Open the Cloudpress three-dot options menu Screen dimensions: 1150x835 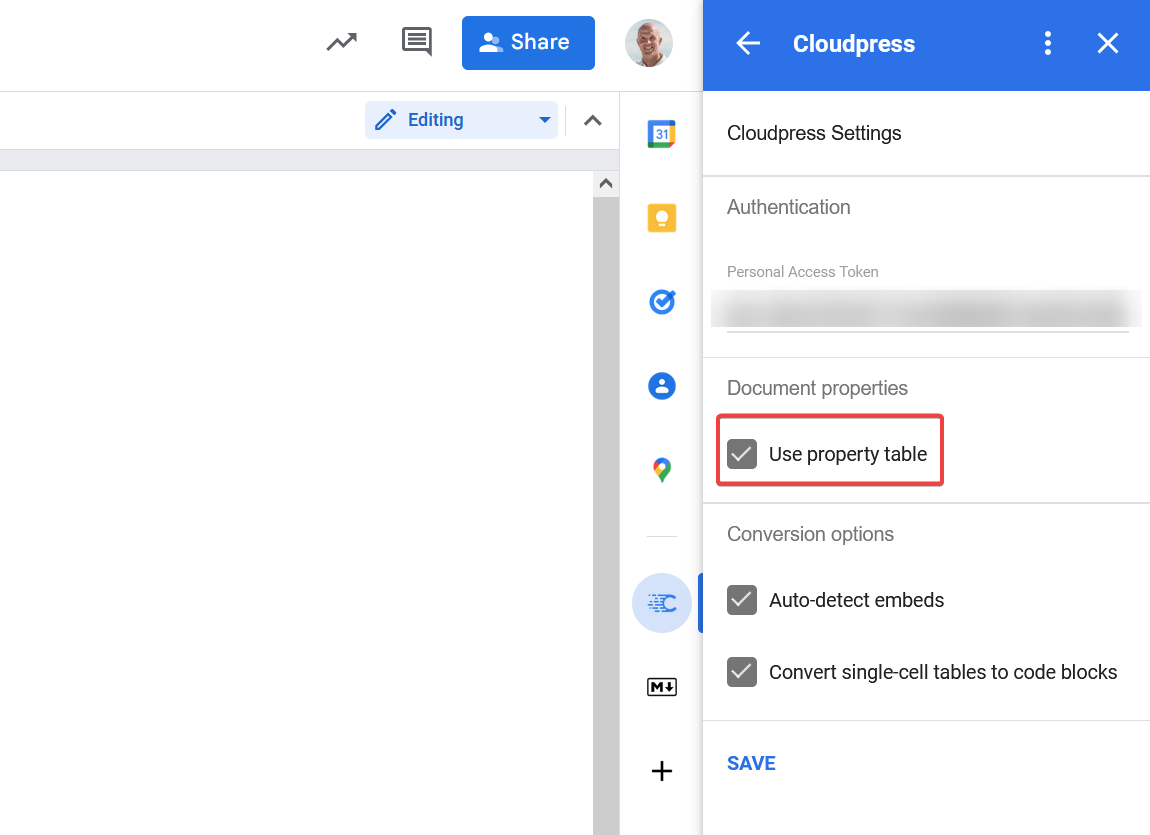(x=1047, y=43)
